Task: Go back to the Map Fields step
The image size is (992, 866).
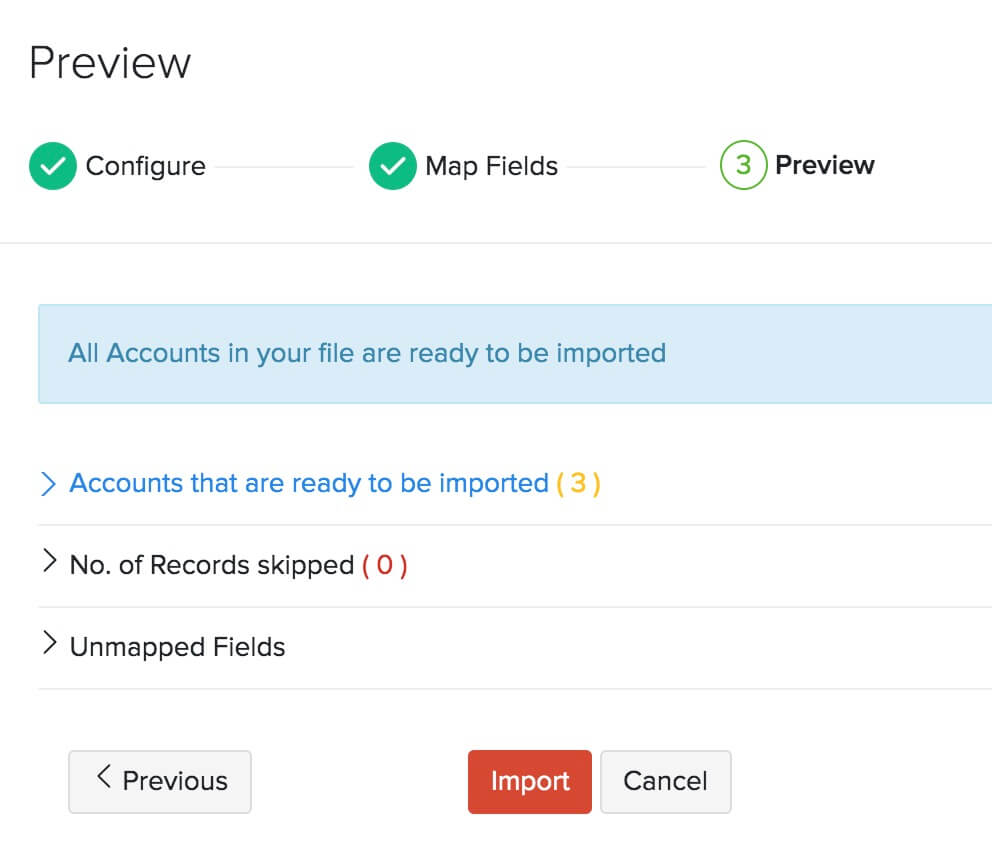Action: tap(490, 166)
